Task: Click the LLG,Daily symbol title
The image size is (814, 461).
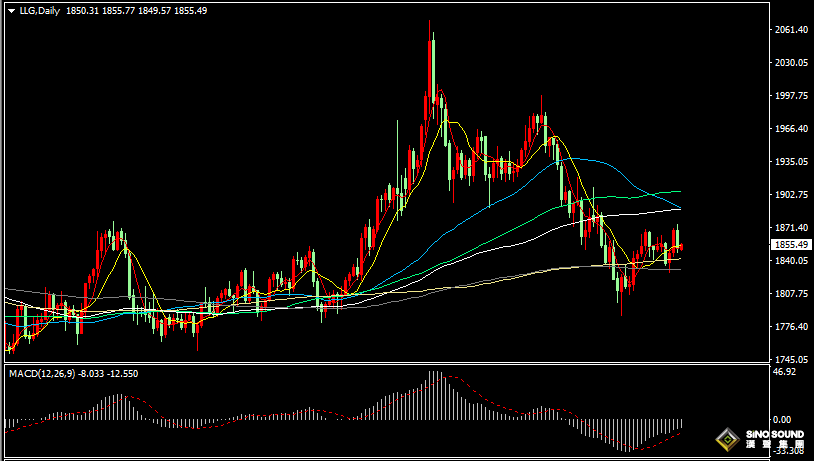Action: 39,10
